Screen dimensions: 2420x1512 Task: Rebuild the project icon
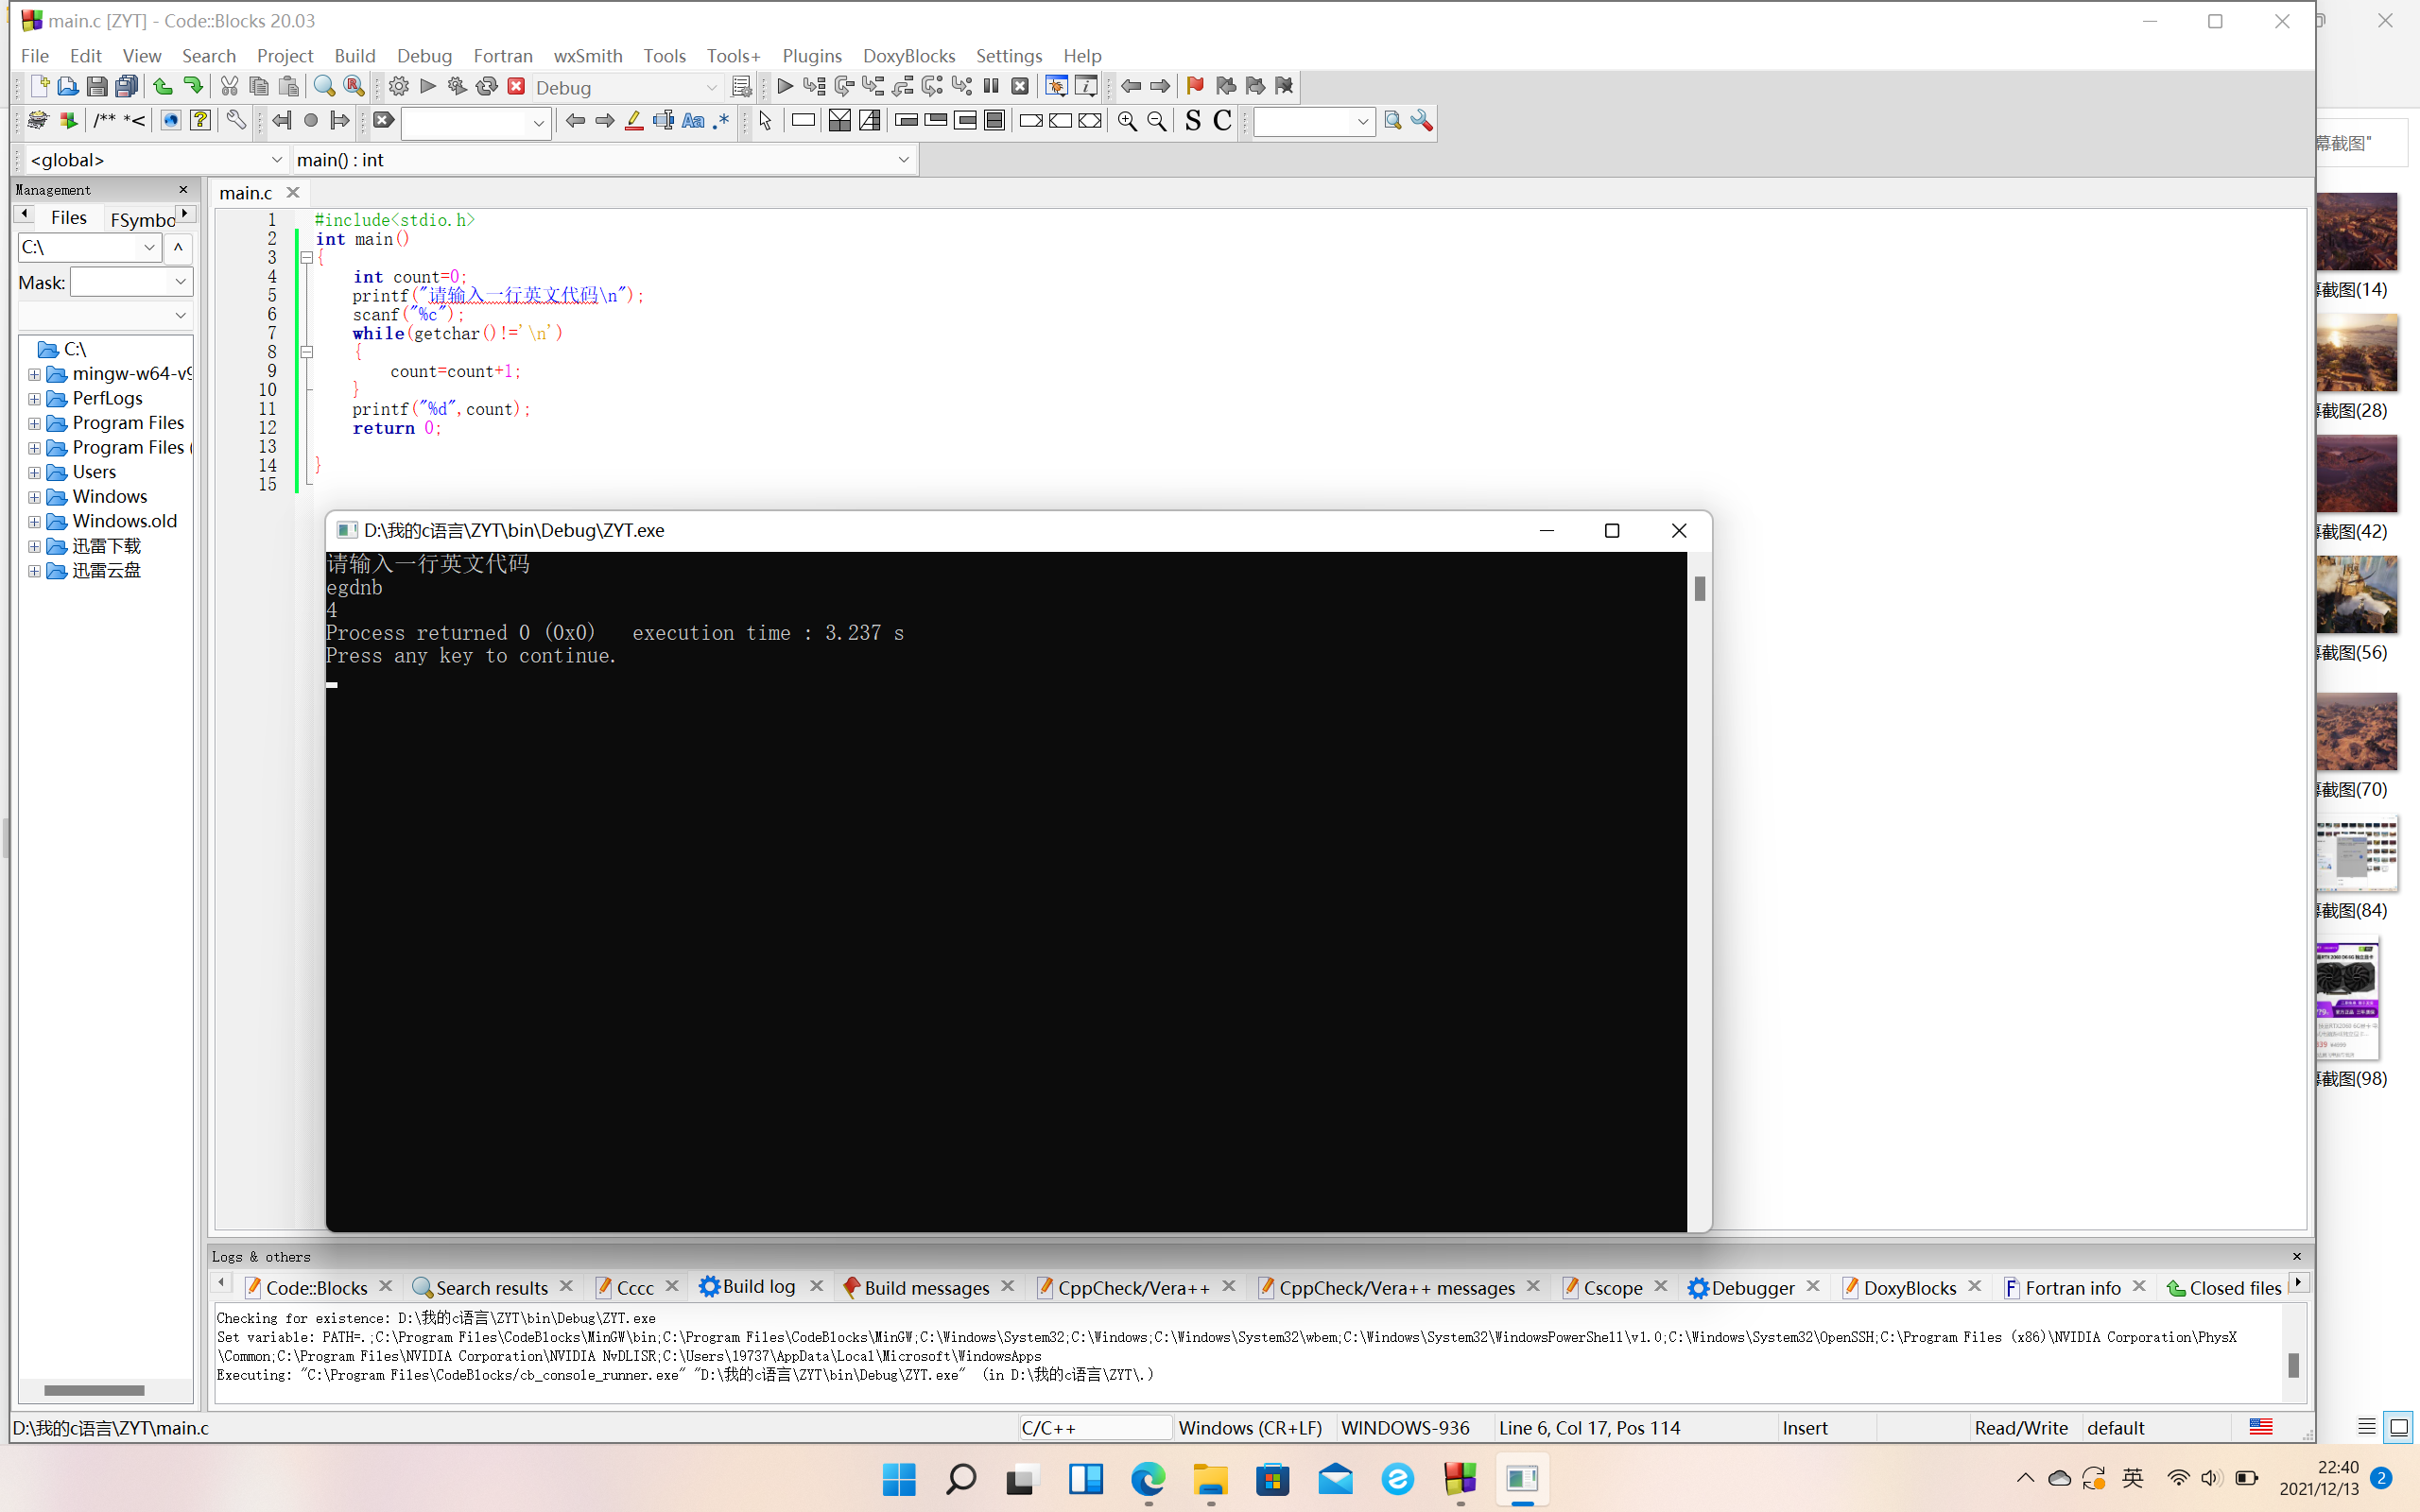[x=487, y=86]
